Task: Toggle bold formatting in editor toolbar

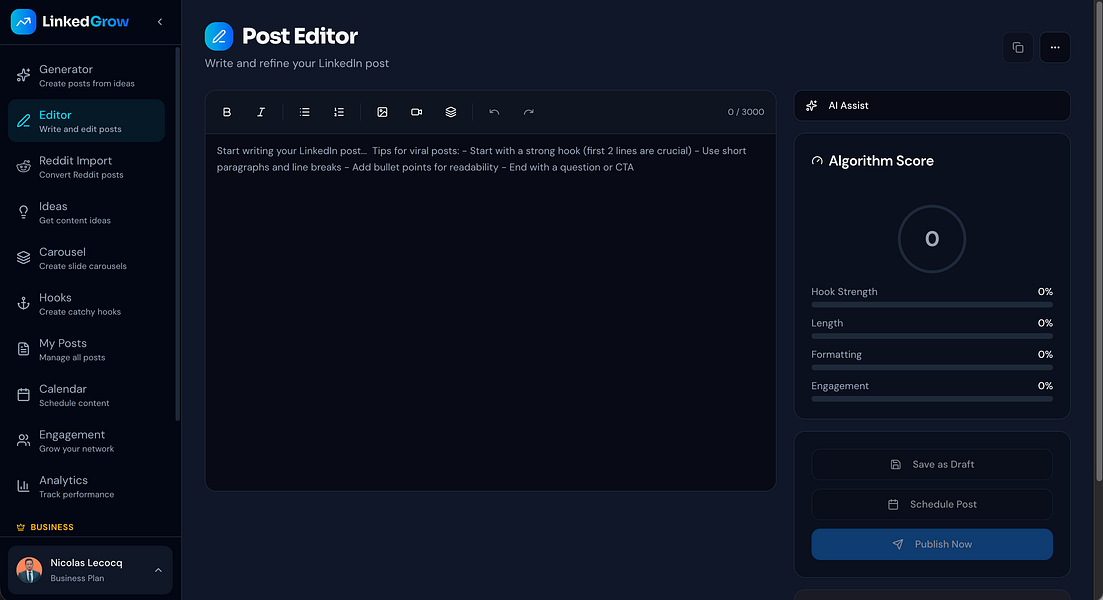Action: (x=227, y=112)
